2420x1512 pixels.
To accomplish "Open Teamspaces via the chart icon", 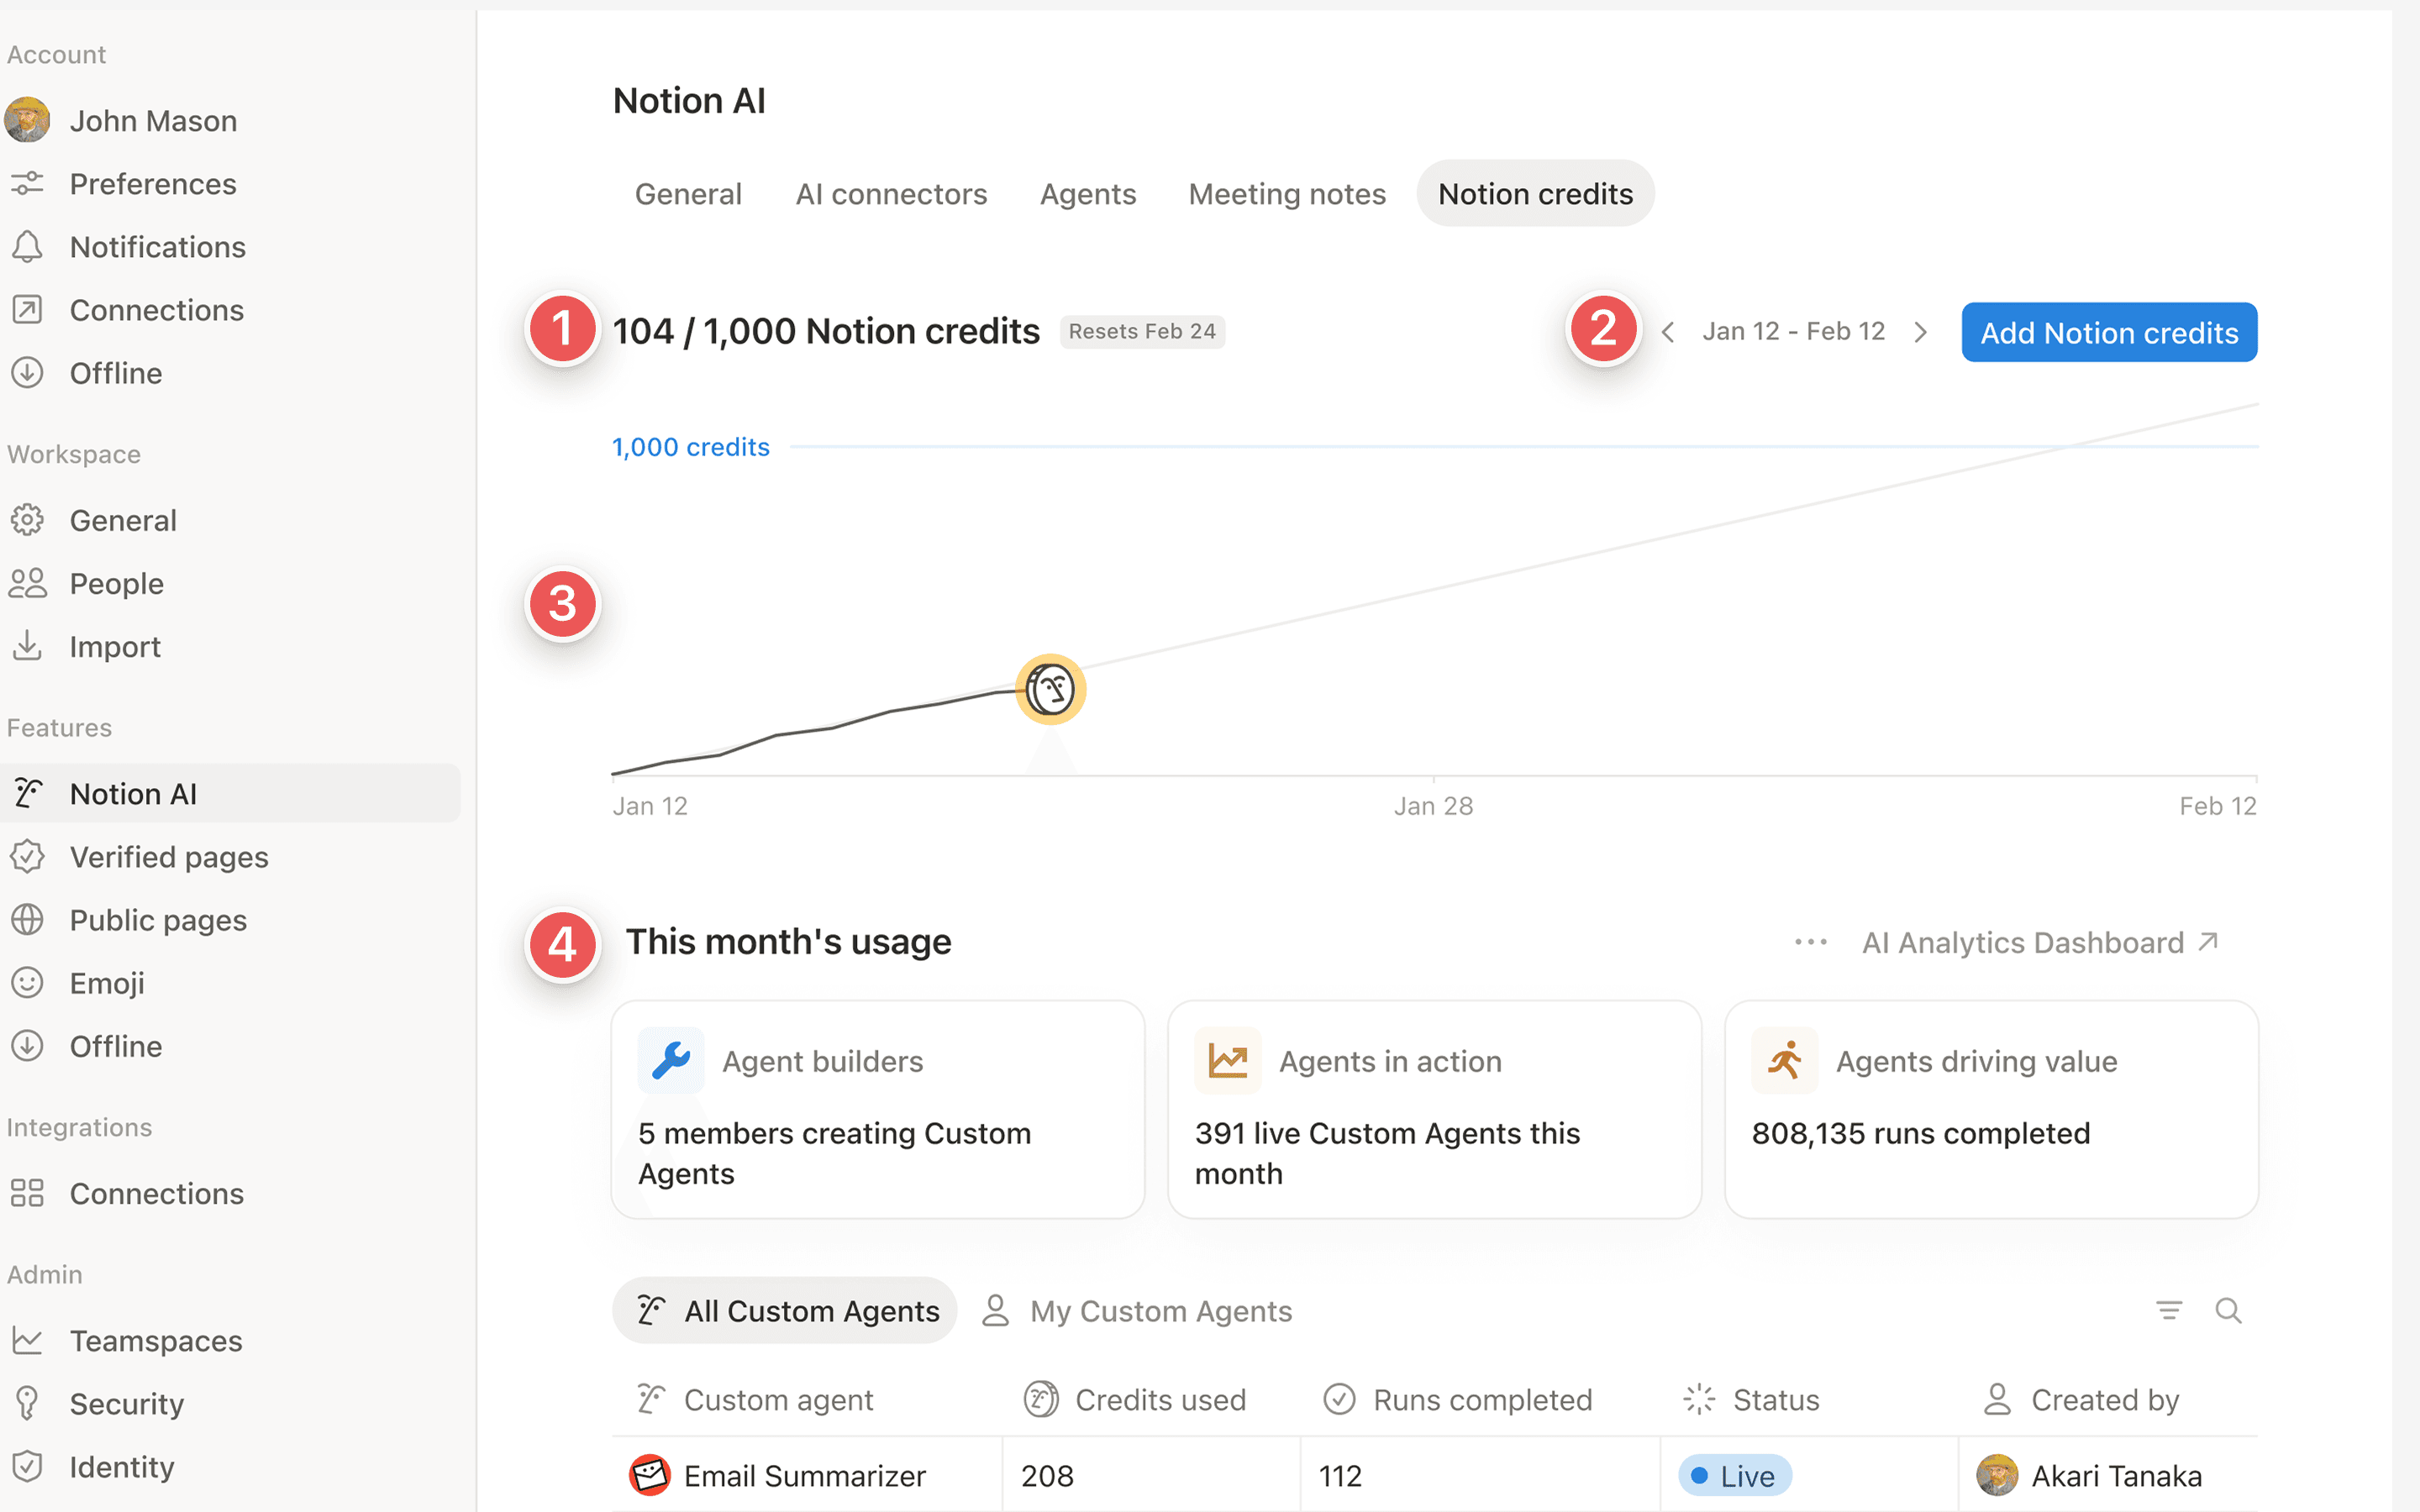I will (27, 1340).
